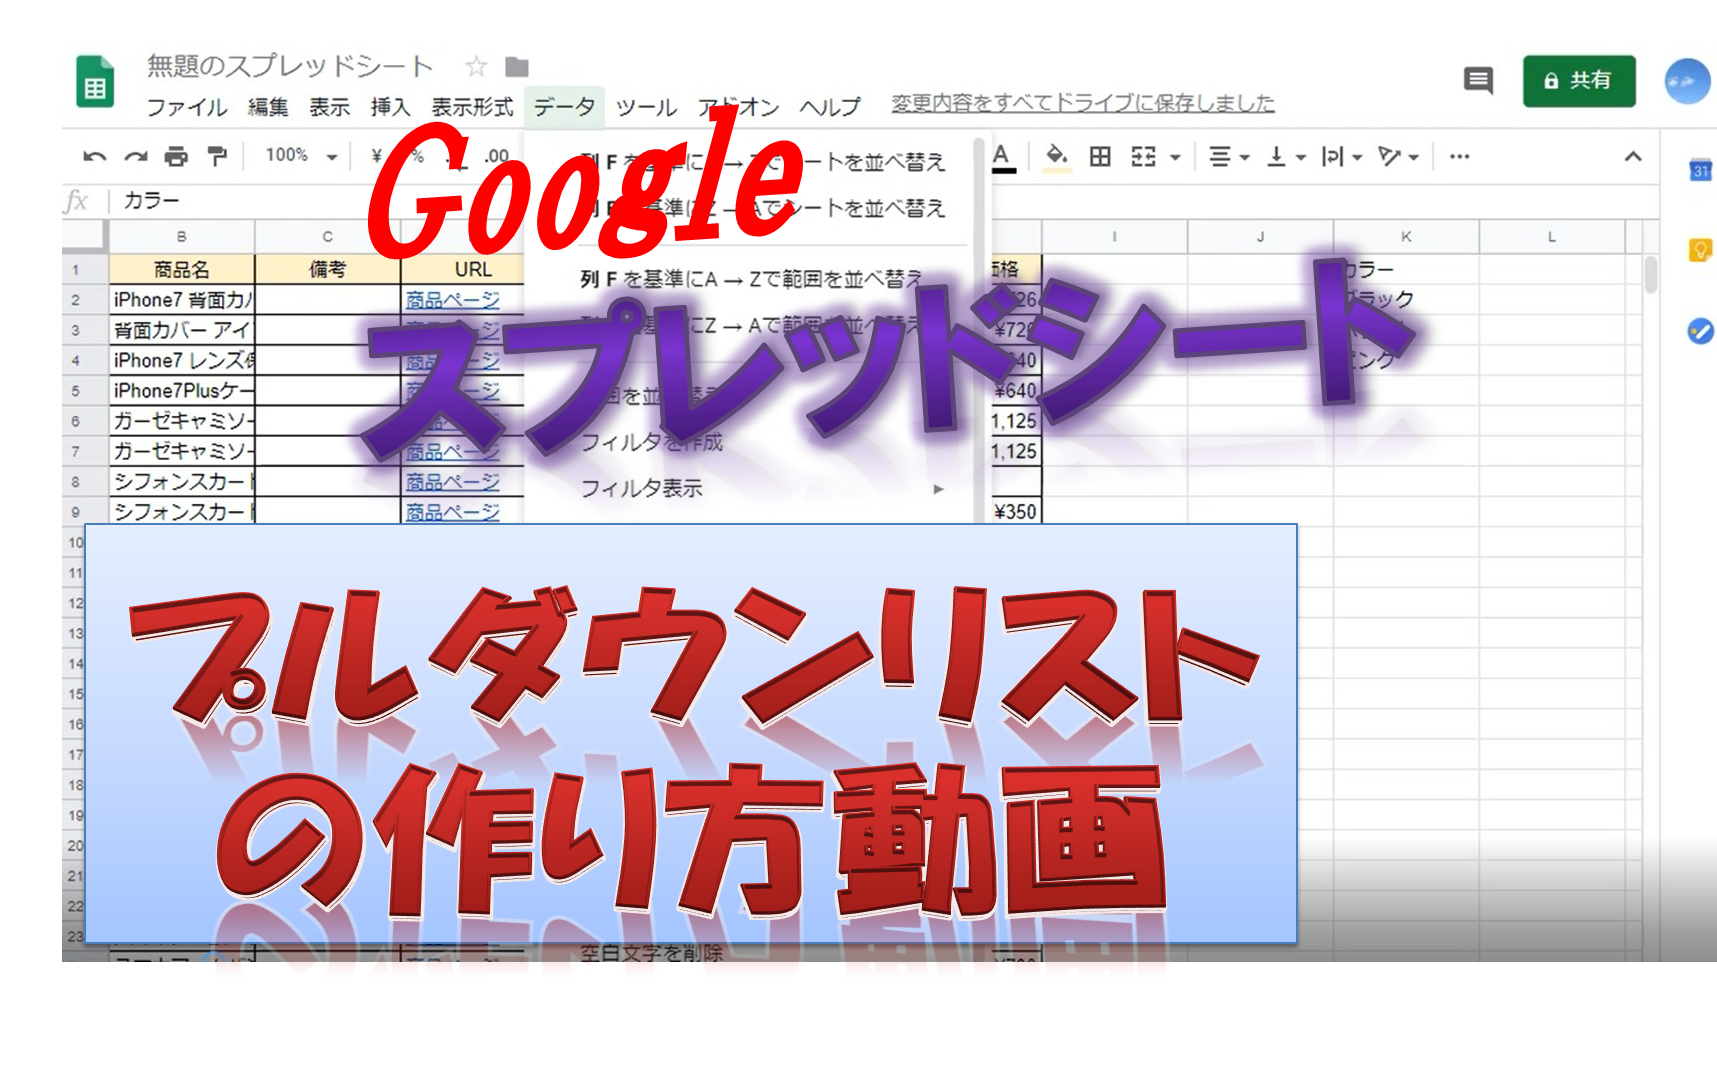Select row 5 header
Image resolution: width=1717 pixels, height=1072 pixels.
76,391
